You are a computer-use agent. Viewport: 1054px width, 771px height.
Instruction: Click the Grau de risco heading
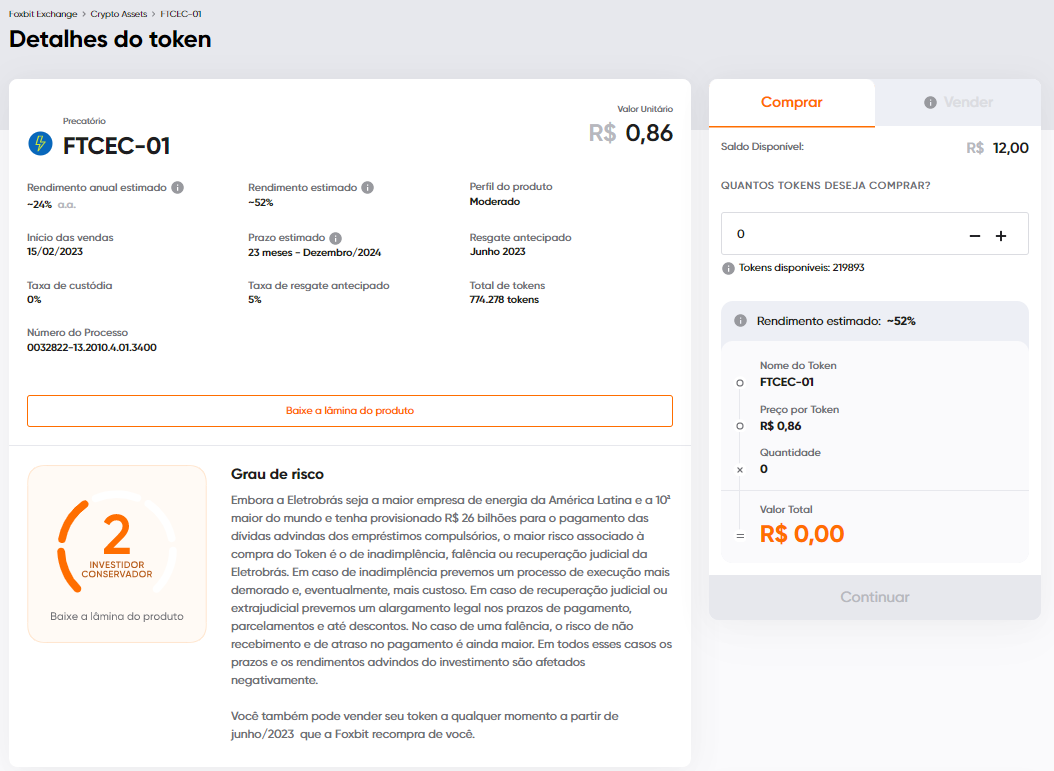click(278, 474)
